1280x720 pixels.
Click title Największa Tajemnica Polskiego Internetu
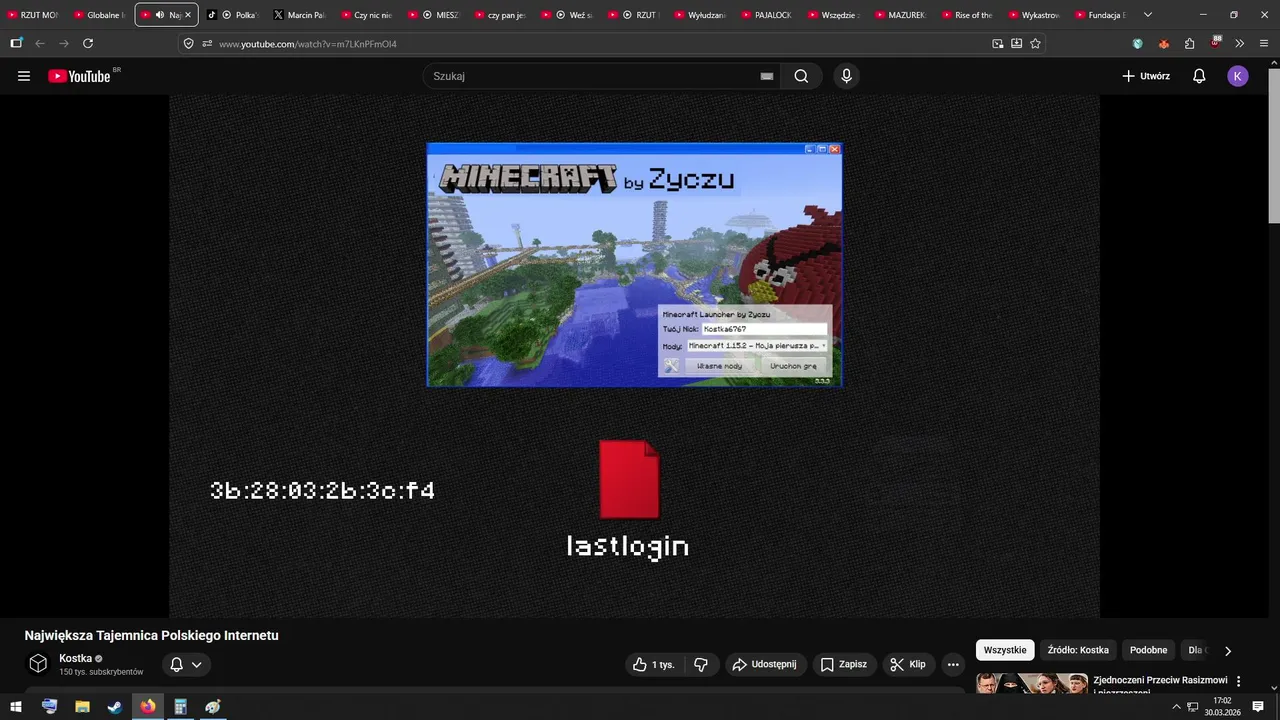pyautogui.click(x=151, y=635)
